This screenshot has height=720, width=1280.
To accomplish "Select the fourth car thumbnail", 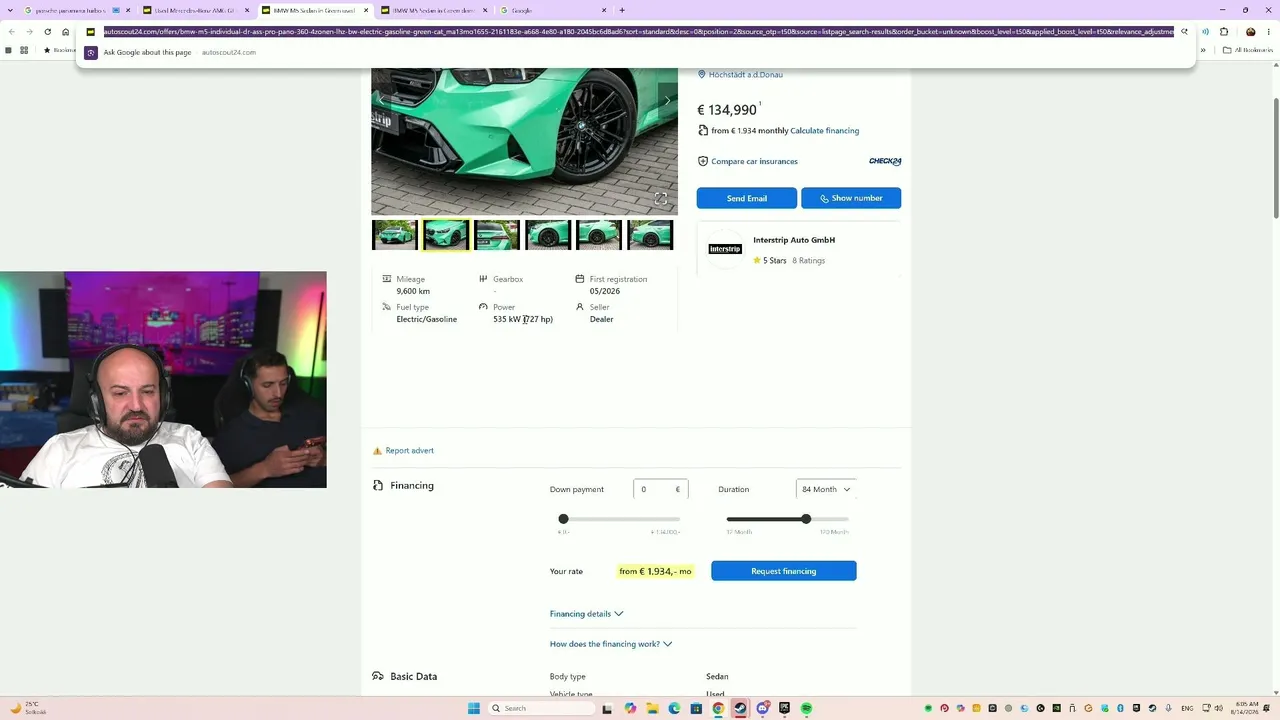I will [x=548, y=235].
